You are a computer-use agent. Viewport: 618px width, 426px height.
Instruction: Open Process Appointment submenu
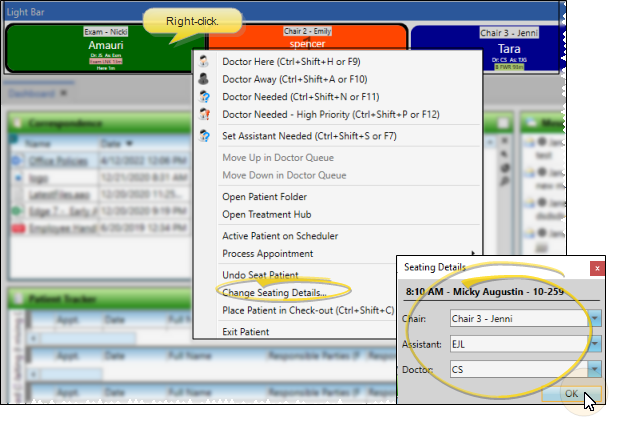tap(275, 253)
